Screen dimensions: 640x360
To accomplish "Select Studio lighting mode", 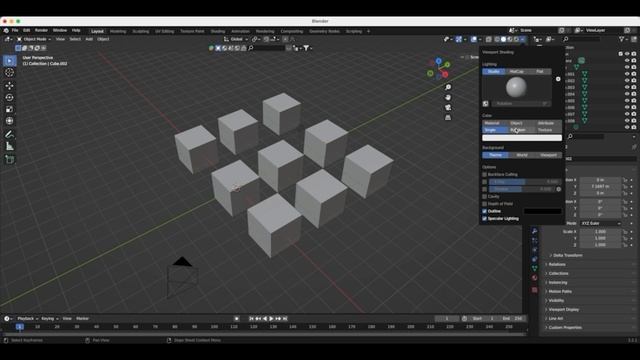I will click(x=493, y=72).
